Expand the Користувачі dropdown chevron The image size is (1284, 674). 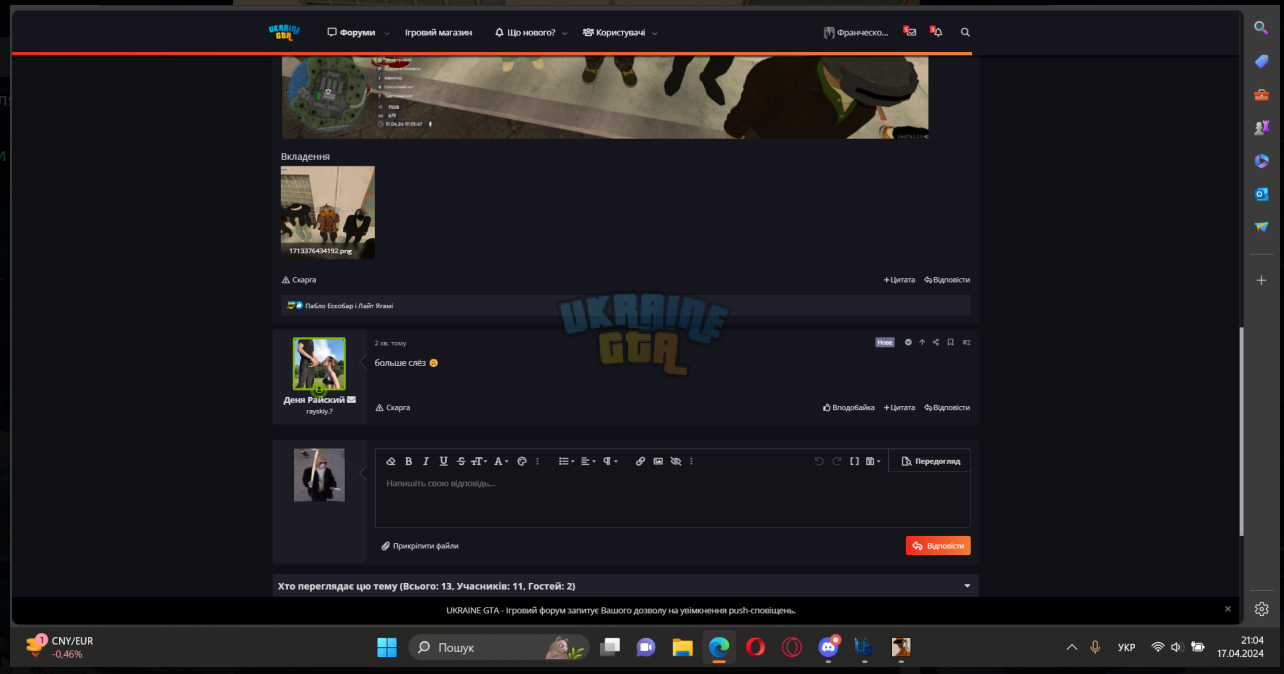coord(655,33)
